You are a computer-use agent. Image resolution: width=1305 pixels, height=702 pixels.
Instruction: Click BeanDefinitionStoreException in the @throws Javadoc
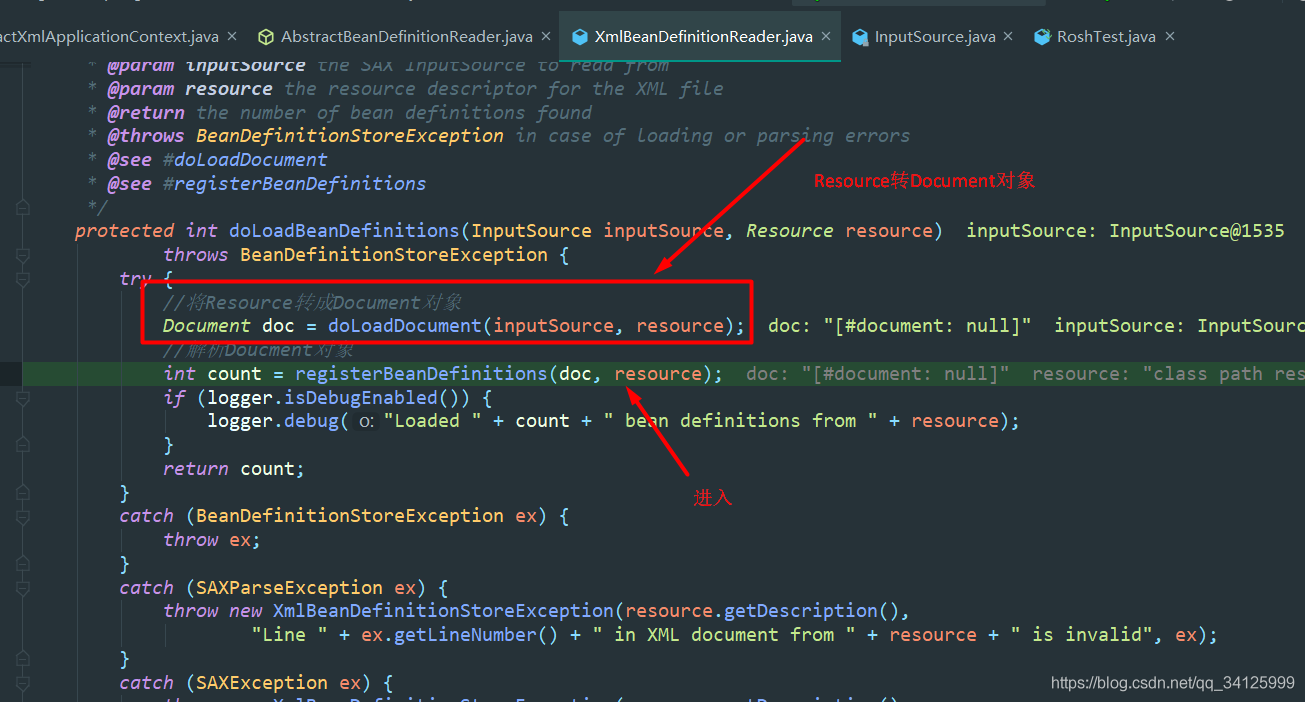click(x=350, y=136)
